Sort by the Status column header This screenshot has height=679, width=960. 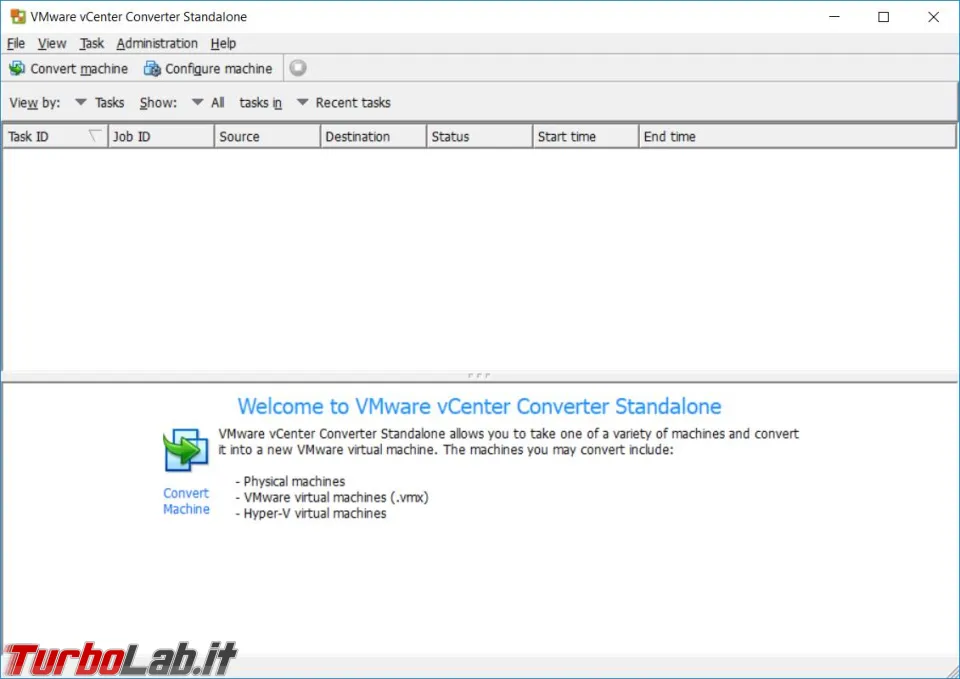coord(479,137)
